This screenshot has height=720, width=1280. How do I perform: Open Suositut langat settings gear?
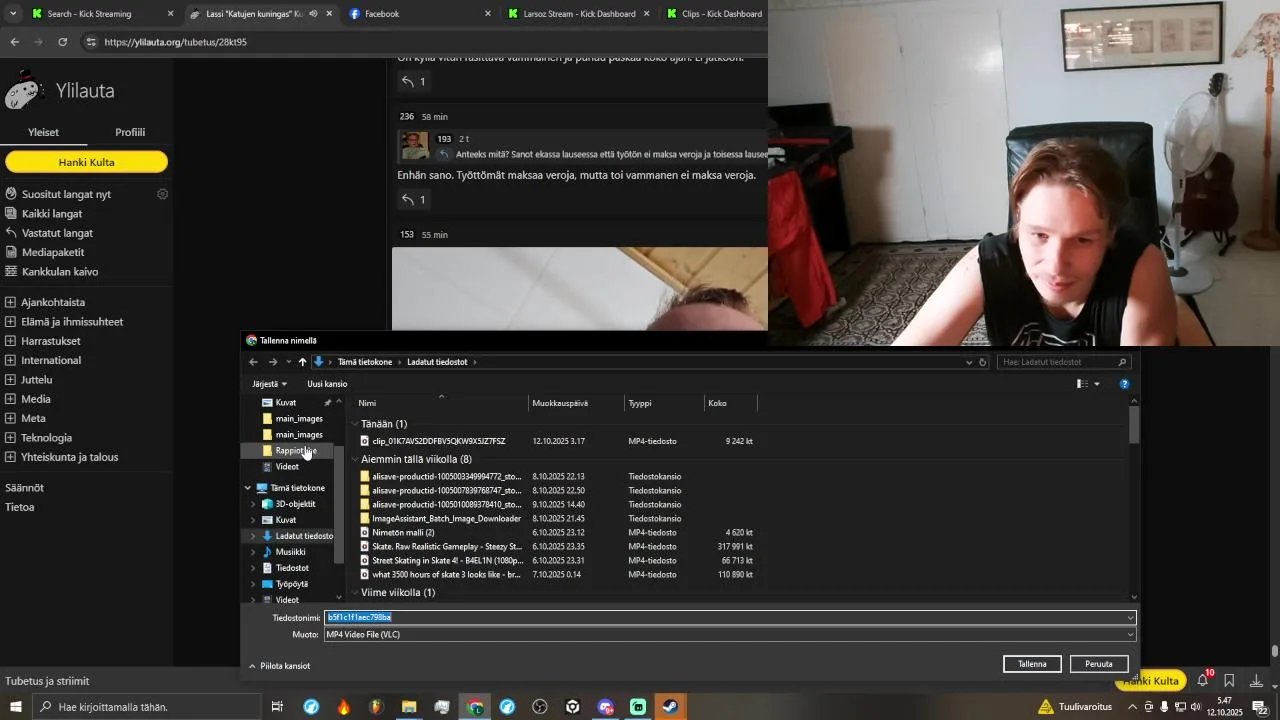click(x=163, y=194)
